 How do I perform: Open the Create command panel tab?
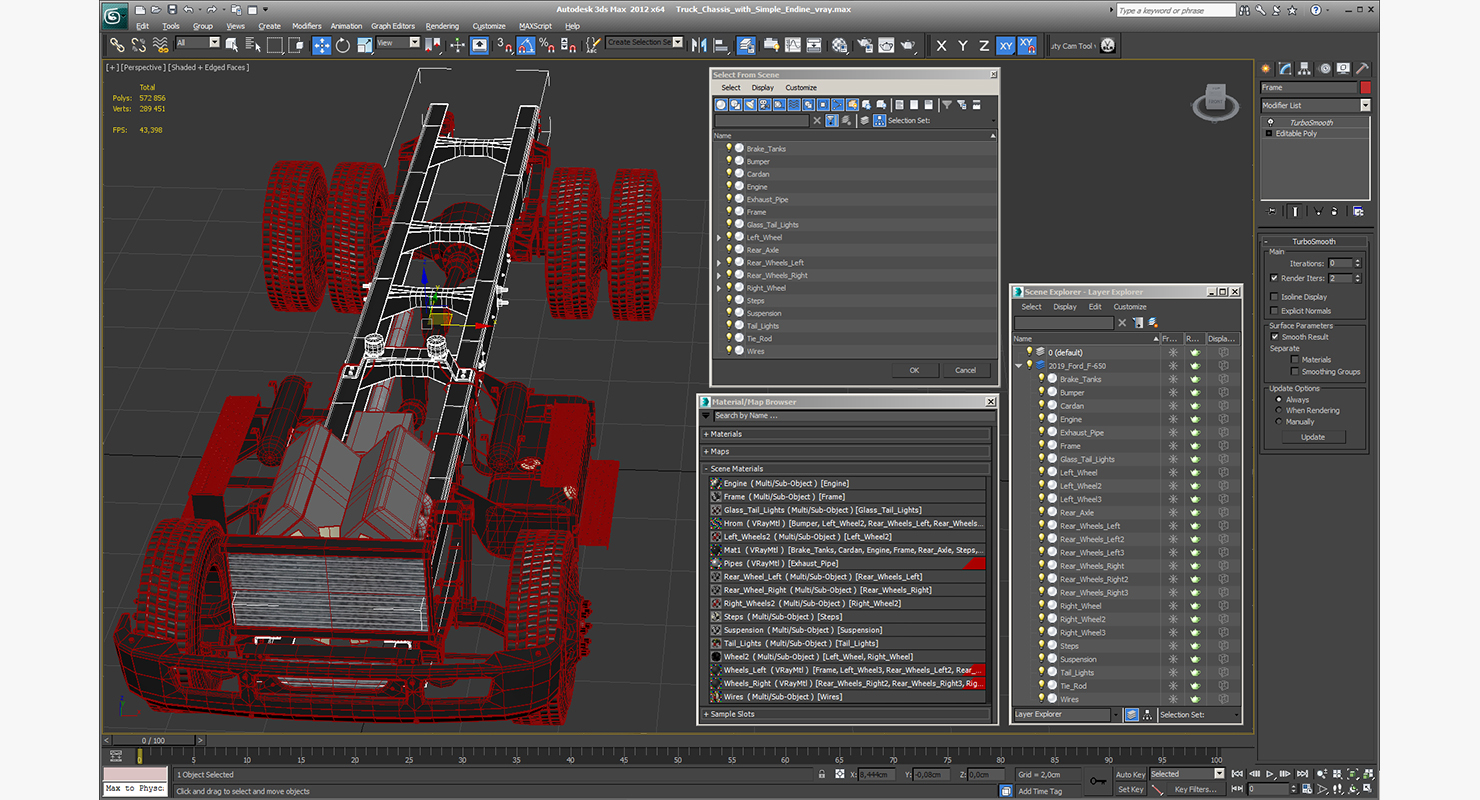(1267, 68)
